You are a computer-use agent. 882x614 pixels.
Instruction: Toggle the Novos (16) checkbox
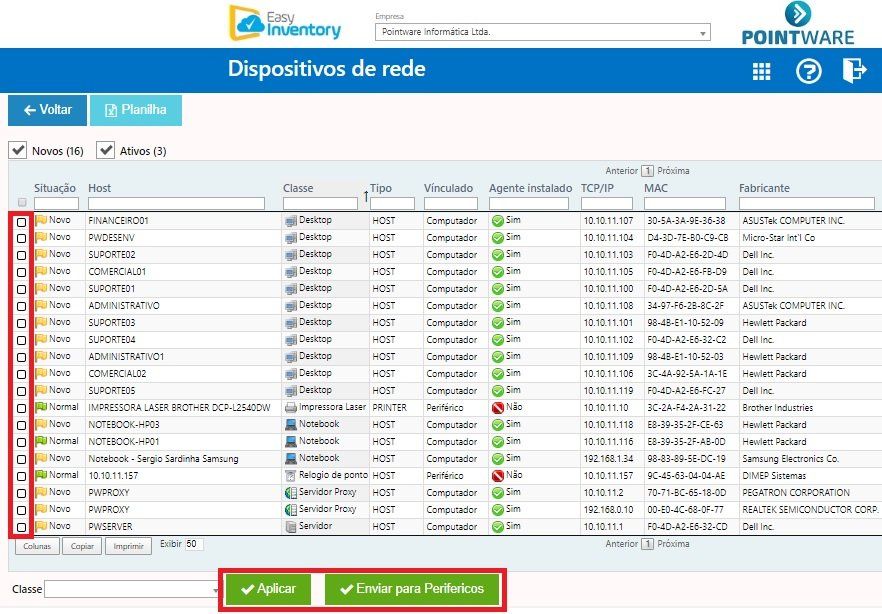click(18, 150)
